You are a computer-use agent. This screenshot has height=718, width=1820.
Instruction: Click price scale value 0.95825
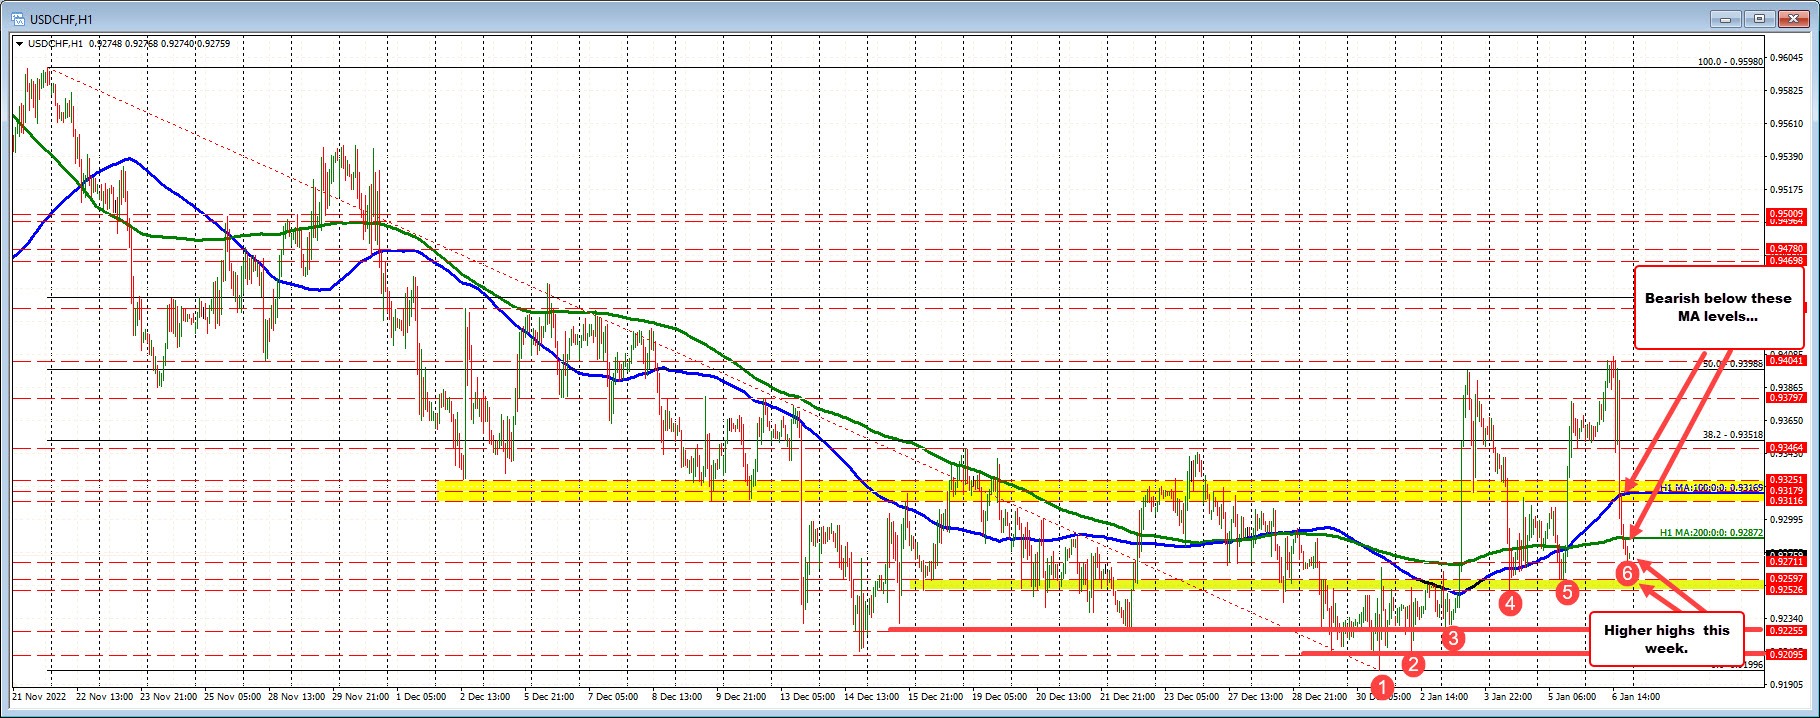[x=1786, y=90]
